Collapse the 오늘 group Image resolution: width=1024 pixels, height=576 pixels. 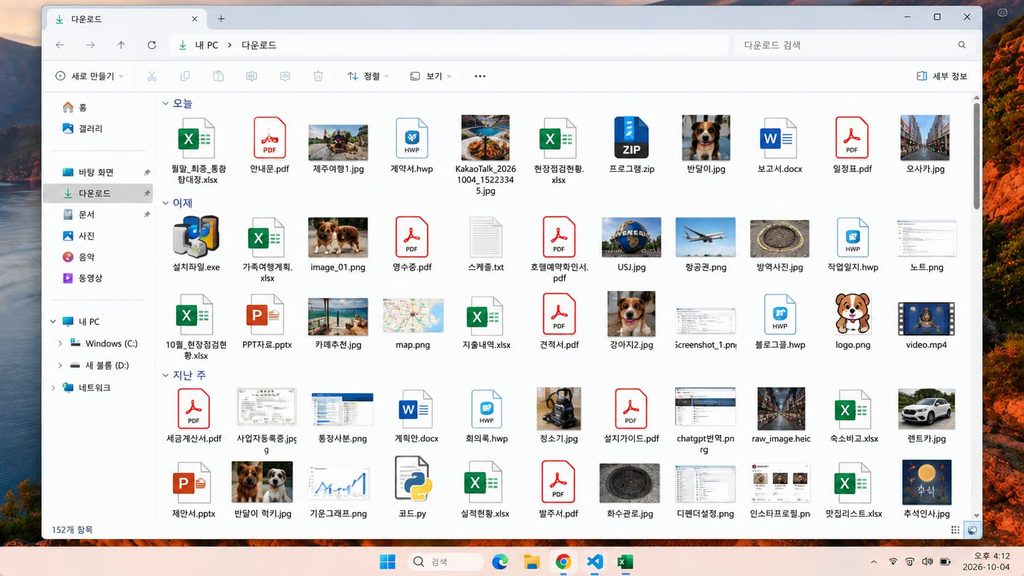coord(165,103)
